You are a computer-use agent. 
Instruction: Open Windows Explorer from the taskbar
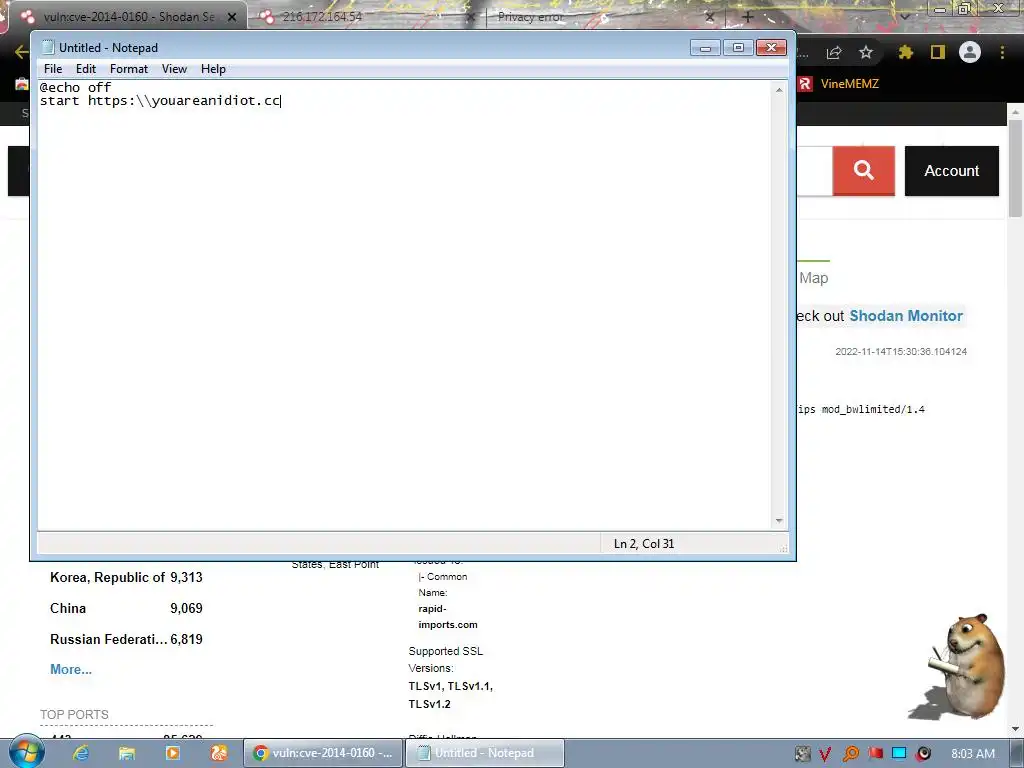(x=126, y=753)
